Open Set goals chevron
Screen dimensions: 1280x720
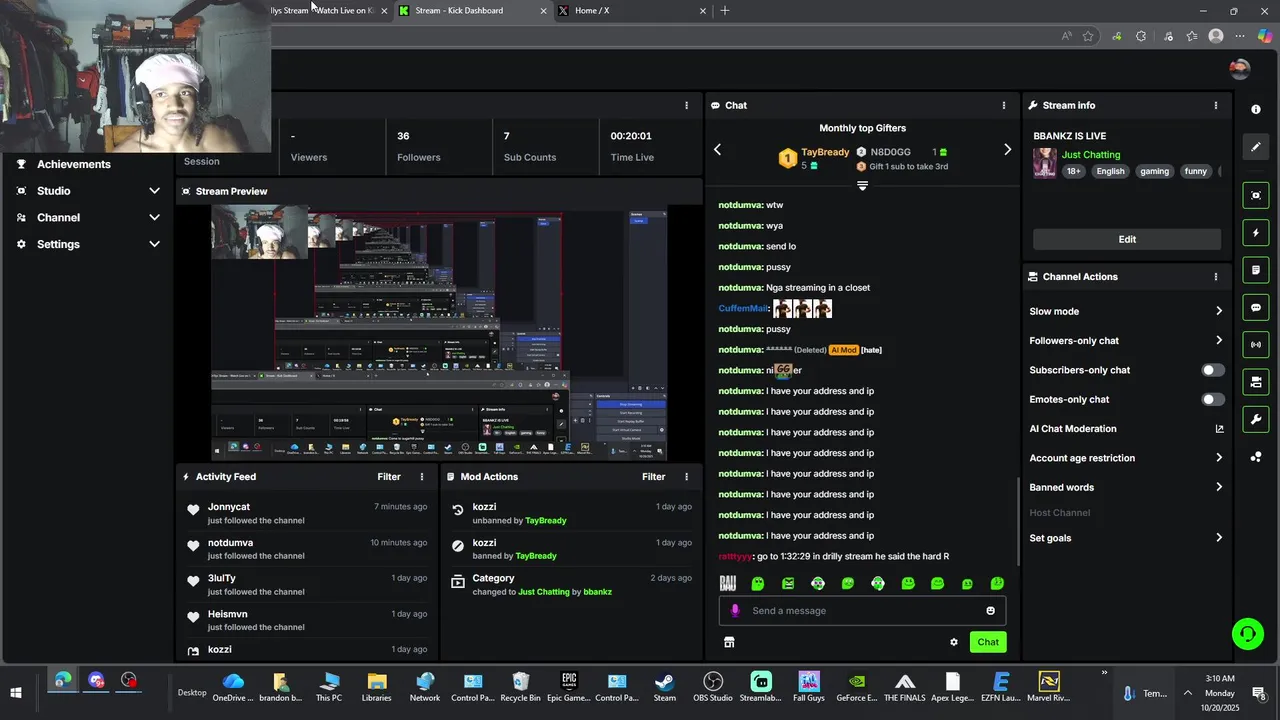click(x=1219, y=538)
